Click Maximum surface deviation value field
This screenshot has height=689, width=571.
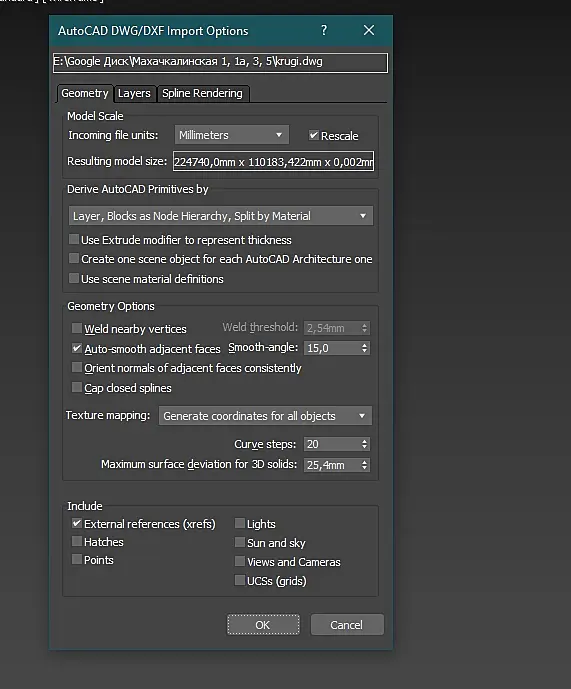tap(331, 465)
